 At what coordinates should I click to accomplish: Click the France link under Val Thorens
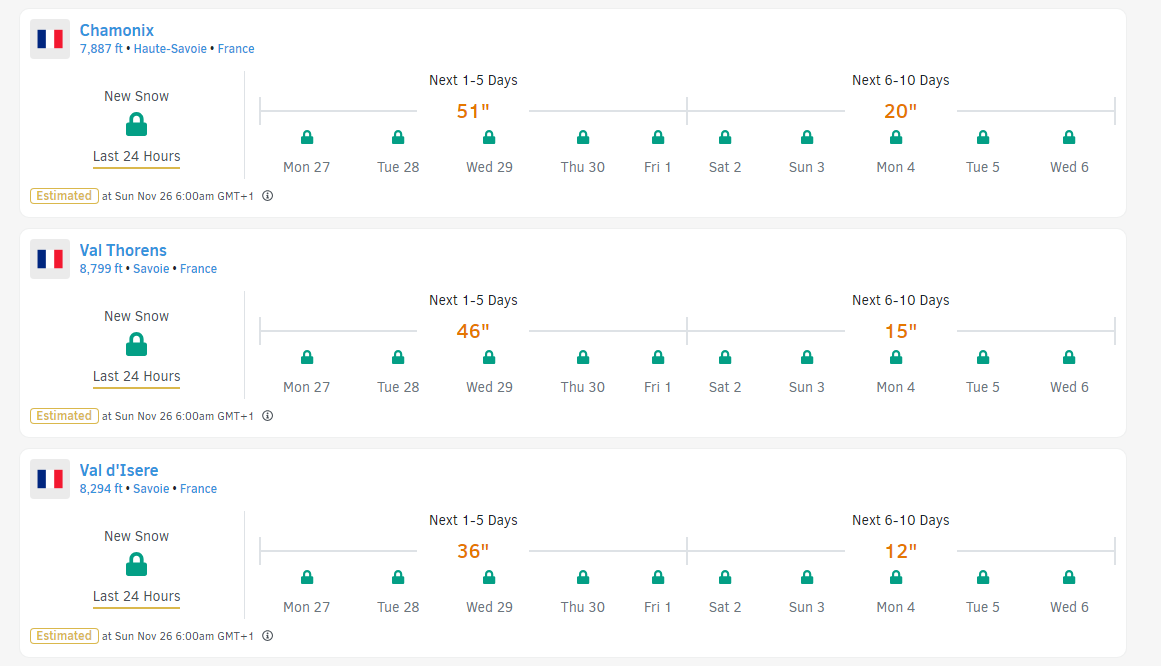pos(198,269)
